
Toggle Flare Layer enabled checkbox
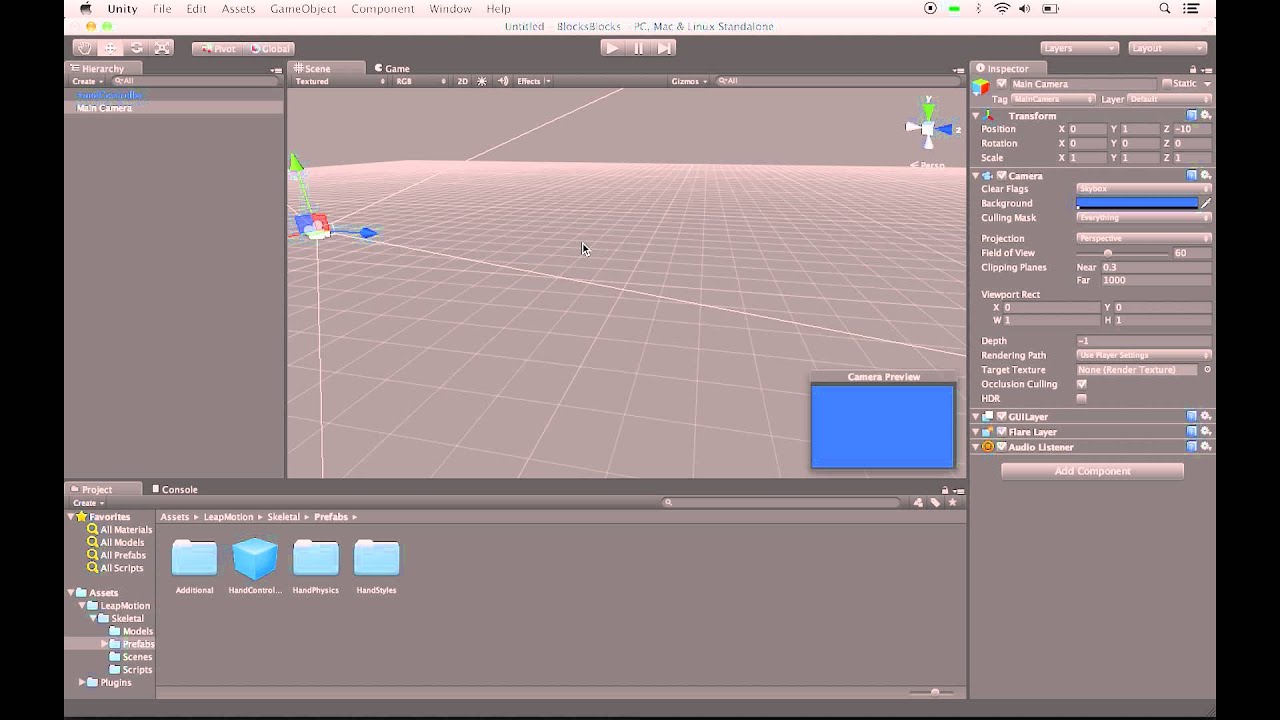[x=1001, y=431]
